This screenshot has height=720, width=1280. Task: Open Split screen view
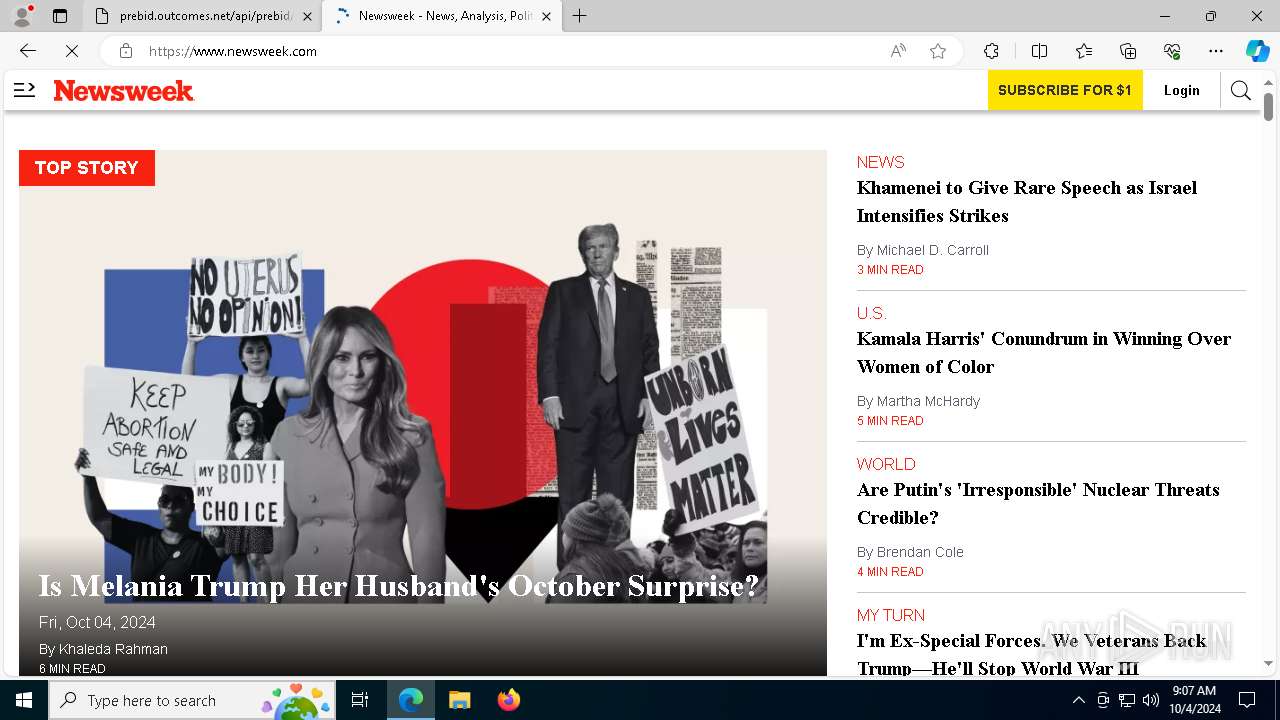[x=1039, y=51]
